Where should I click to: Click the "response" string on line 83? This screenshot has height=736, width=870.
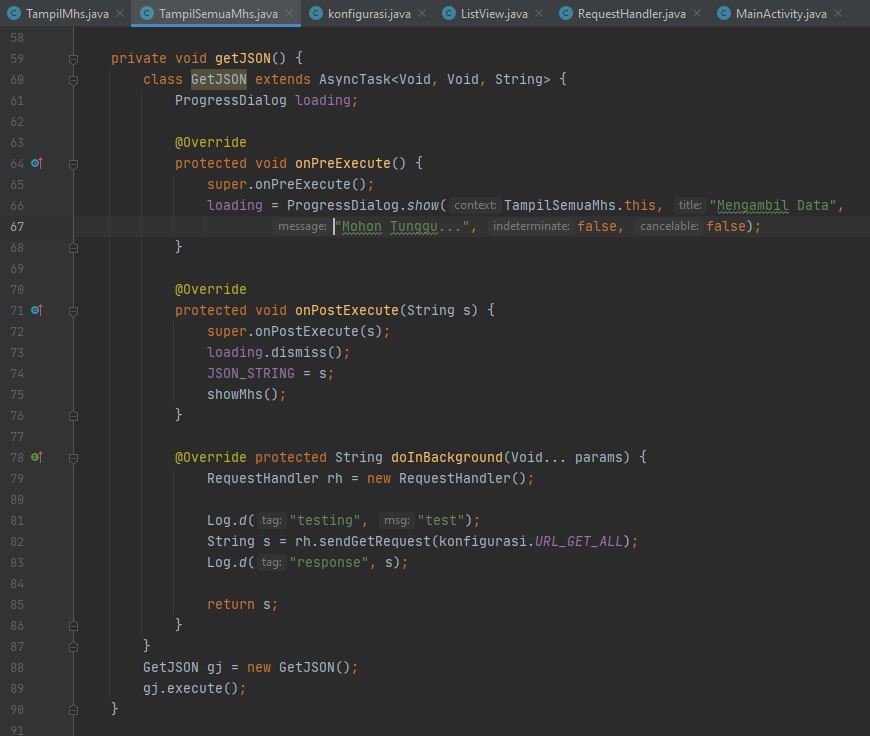tap(328, 562)
